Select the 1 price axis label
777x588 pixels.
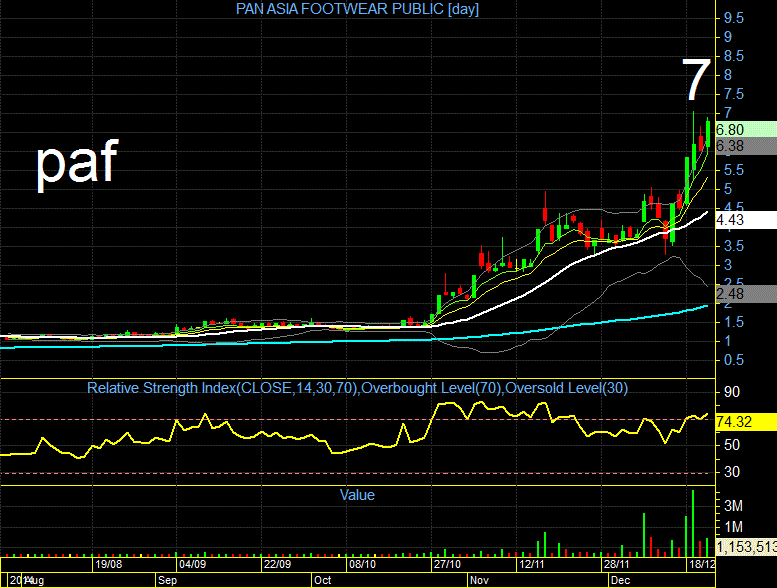[728, 341]
